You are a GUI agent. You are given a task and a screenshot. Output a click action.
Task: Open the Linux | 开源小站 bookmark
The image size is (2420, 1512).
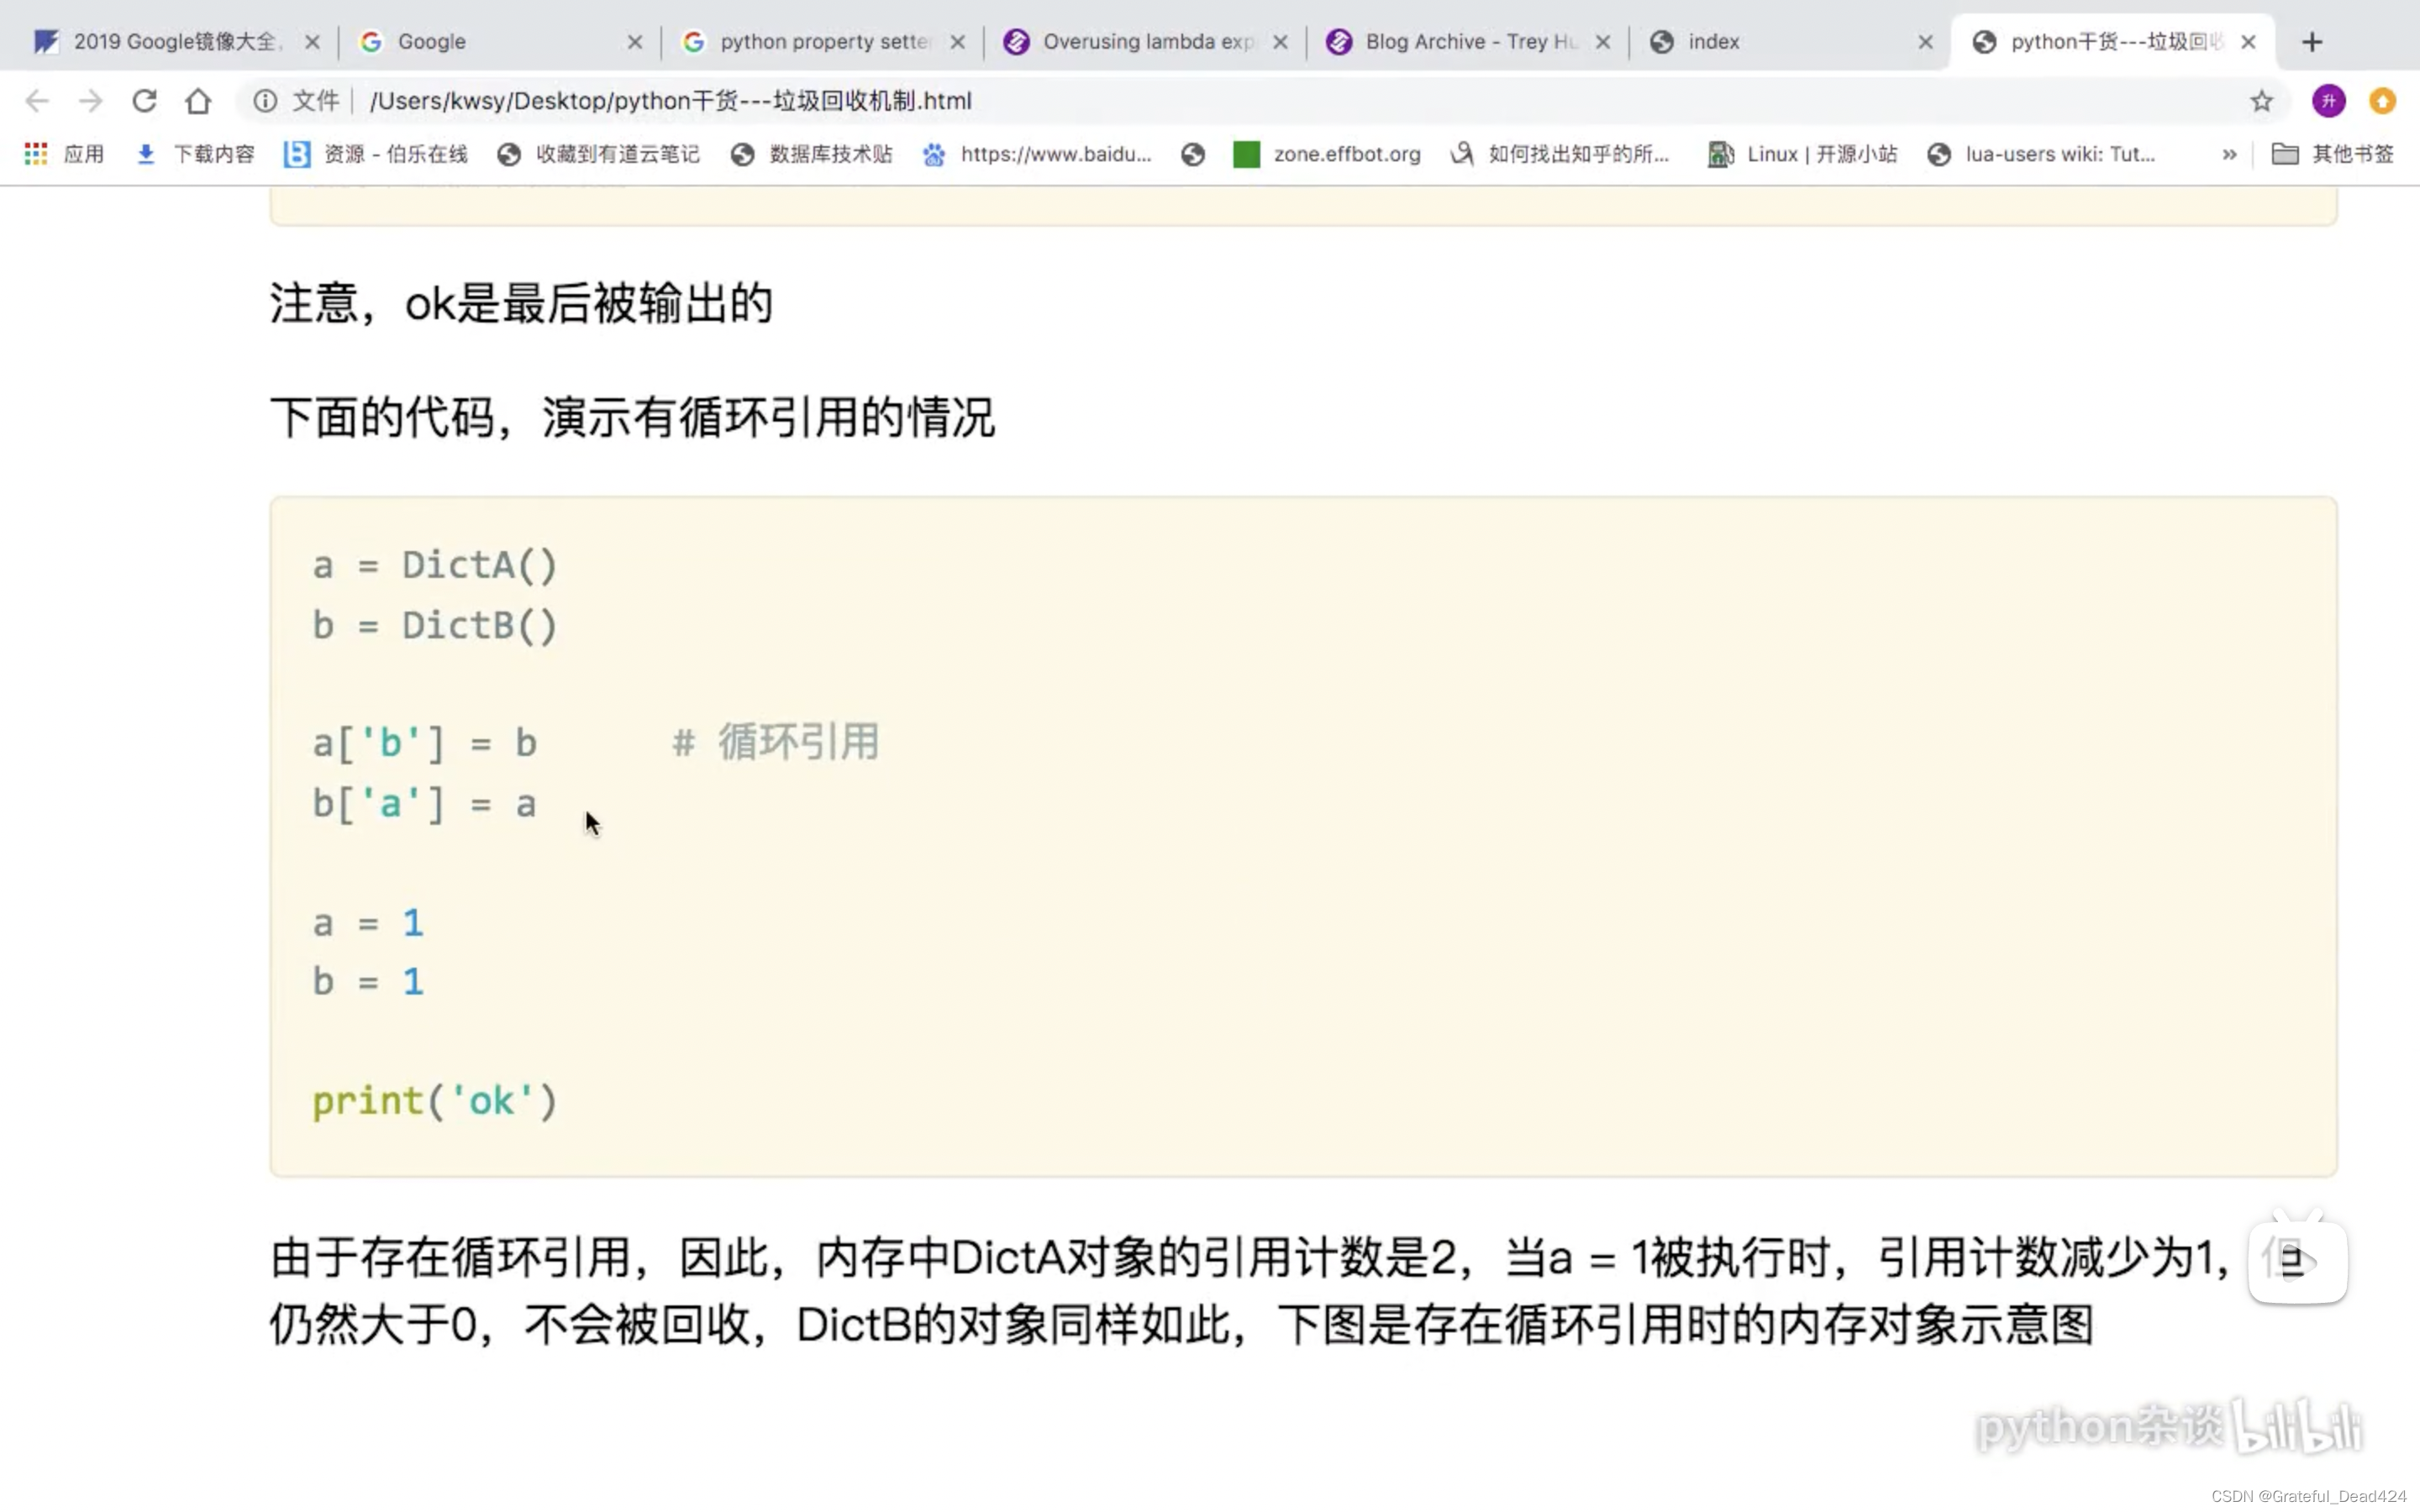1802,154
